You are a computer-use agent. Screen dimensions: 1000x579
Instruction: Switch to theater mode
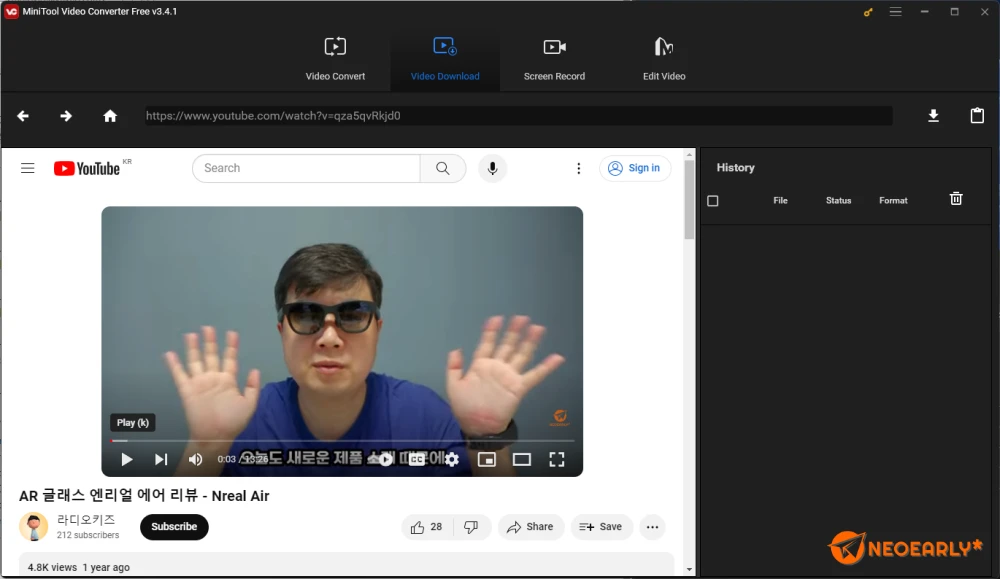[522, 459]
